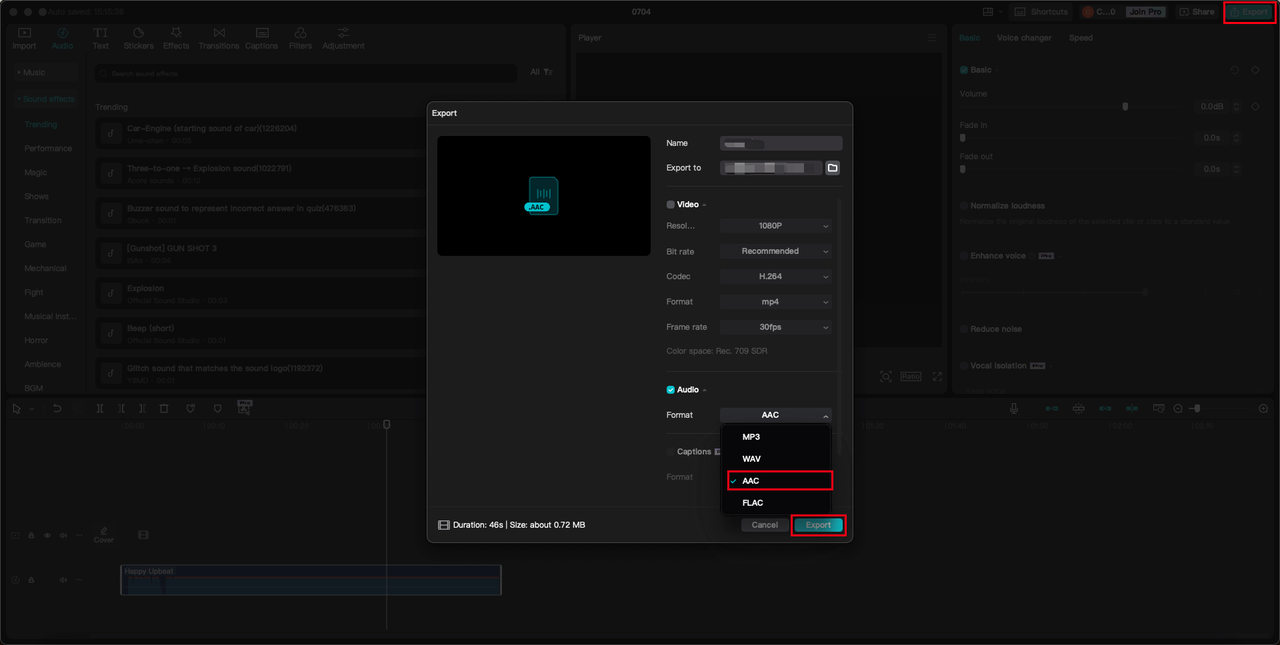Click the Filters icon in the top toolbar
This screenshot has width=1280, height=645.
[x=300, y=39]
